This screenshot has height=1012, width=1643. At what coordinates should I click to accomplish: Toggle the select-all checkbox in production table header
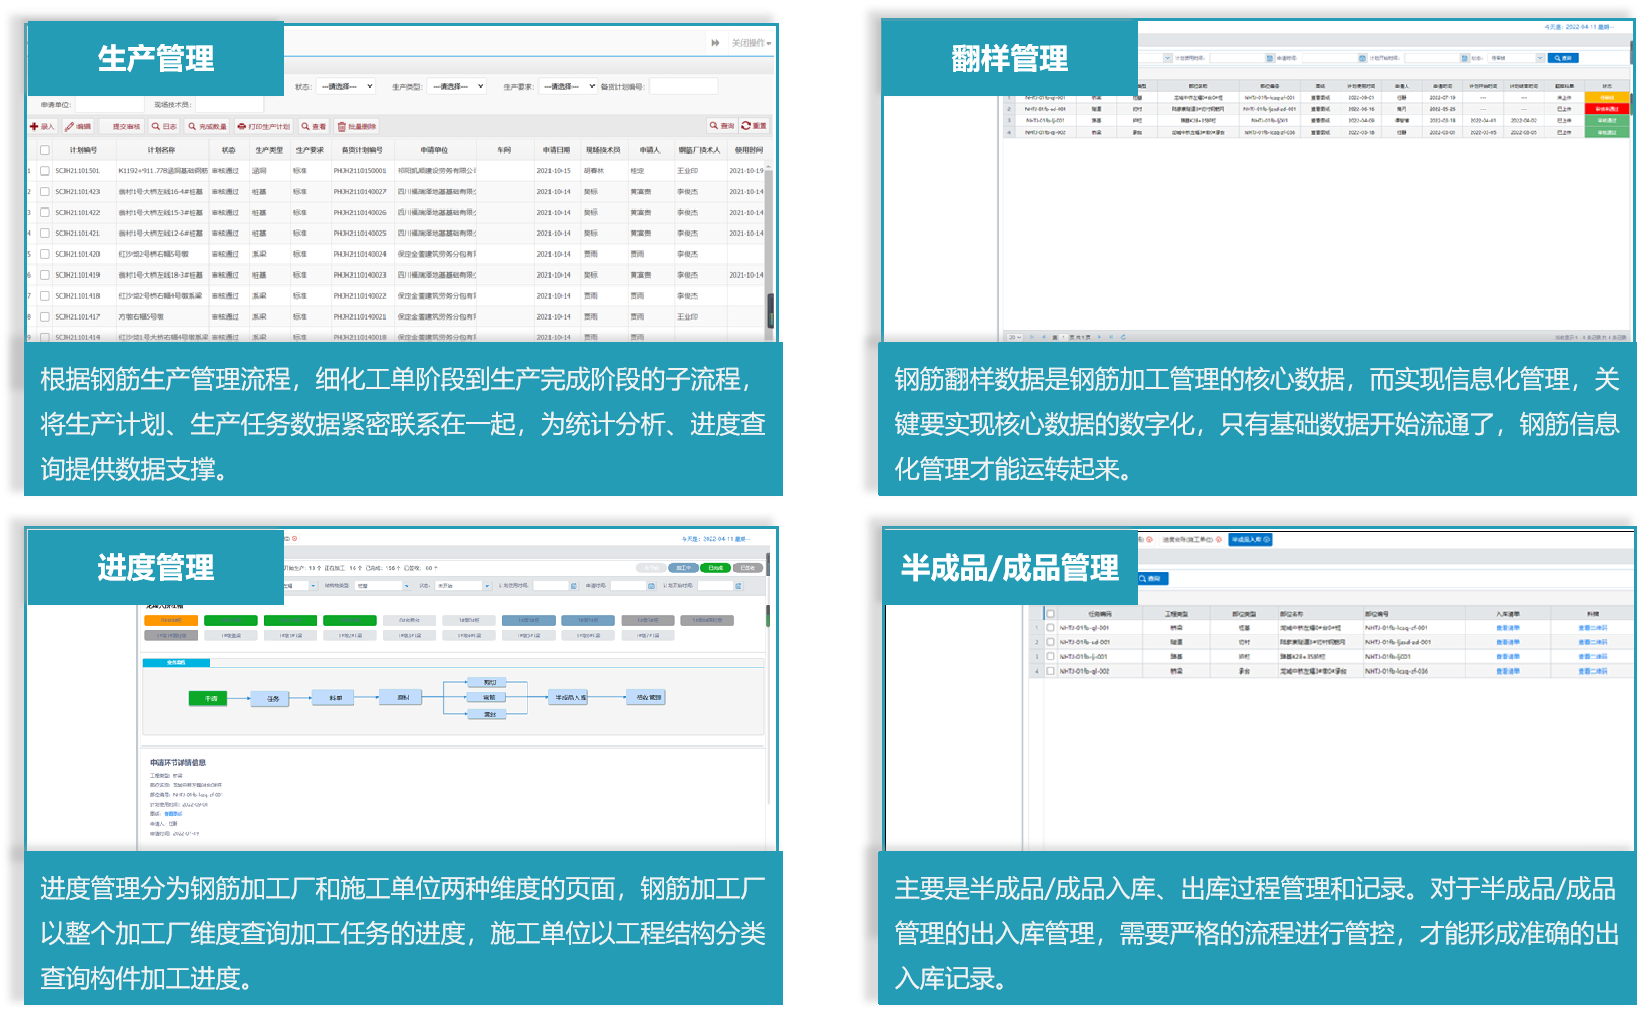pos(45,150)
